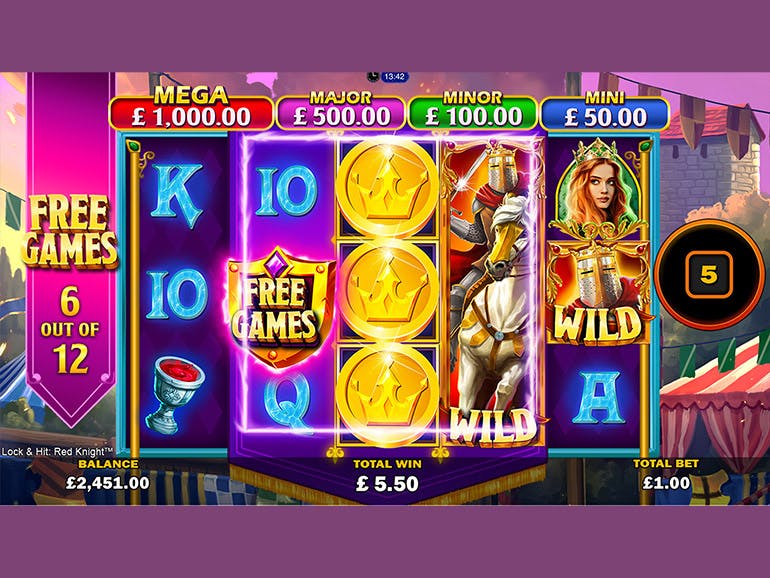Click the middle gold crown coin

click(387, 291)
